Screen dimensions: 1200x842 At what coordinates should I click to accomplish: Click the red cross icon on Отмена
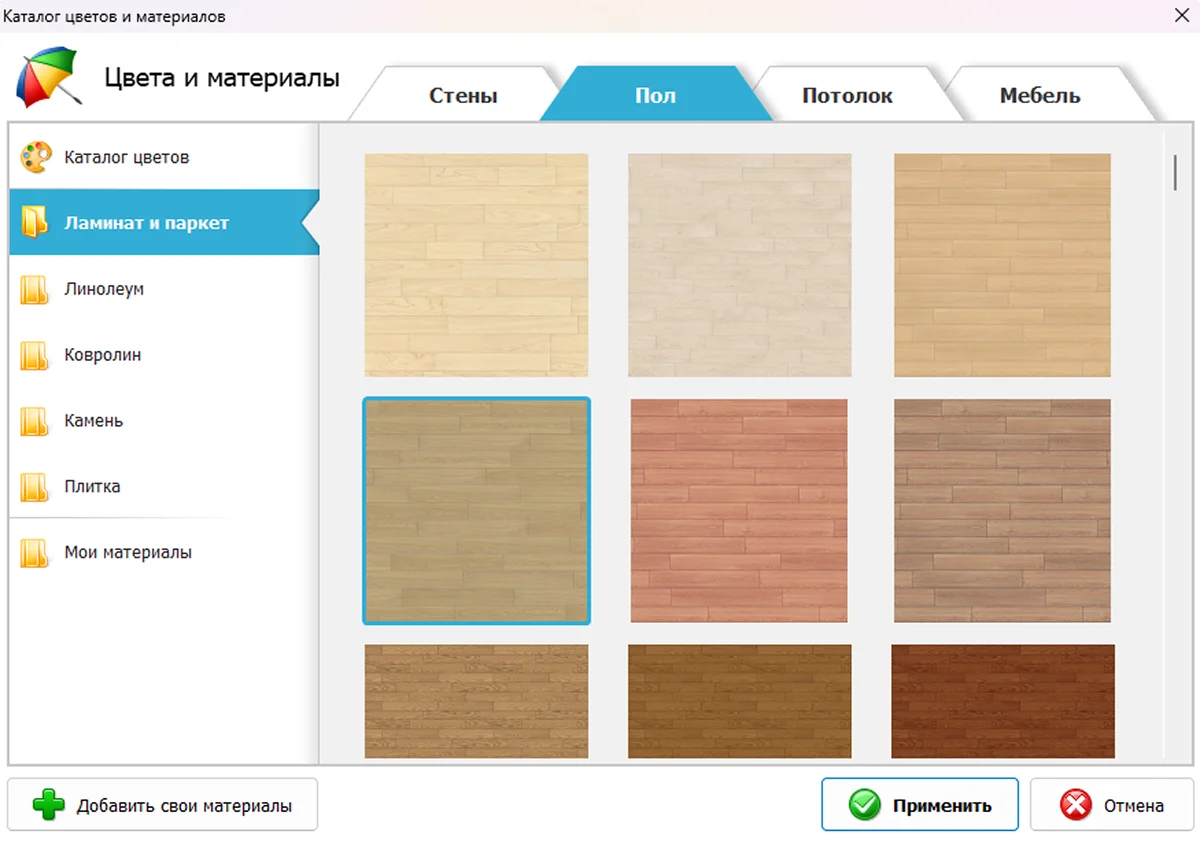pyautogui.click(x=1075, y=805)
